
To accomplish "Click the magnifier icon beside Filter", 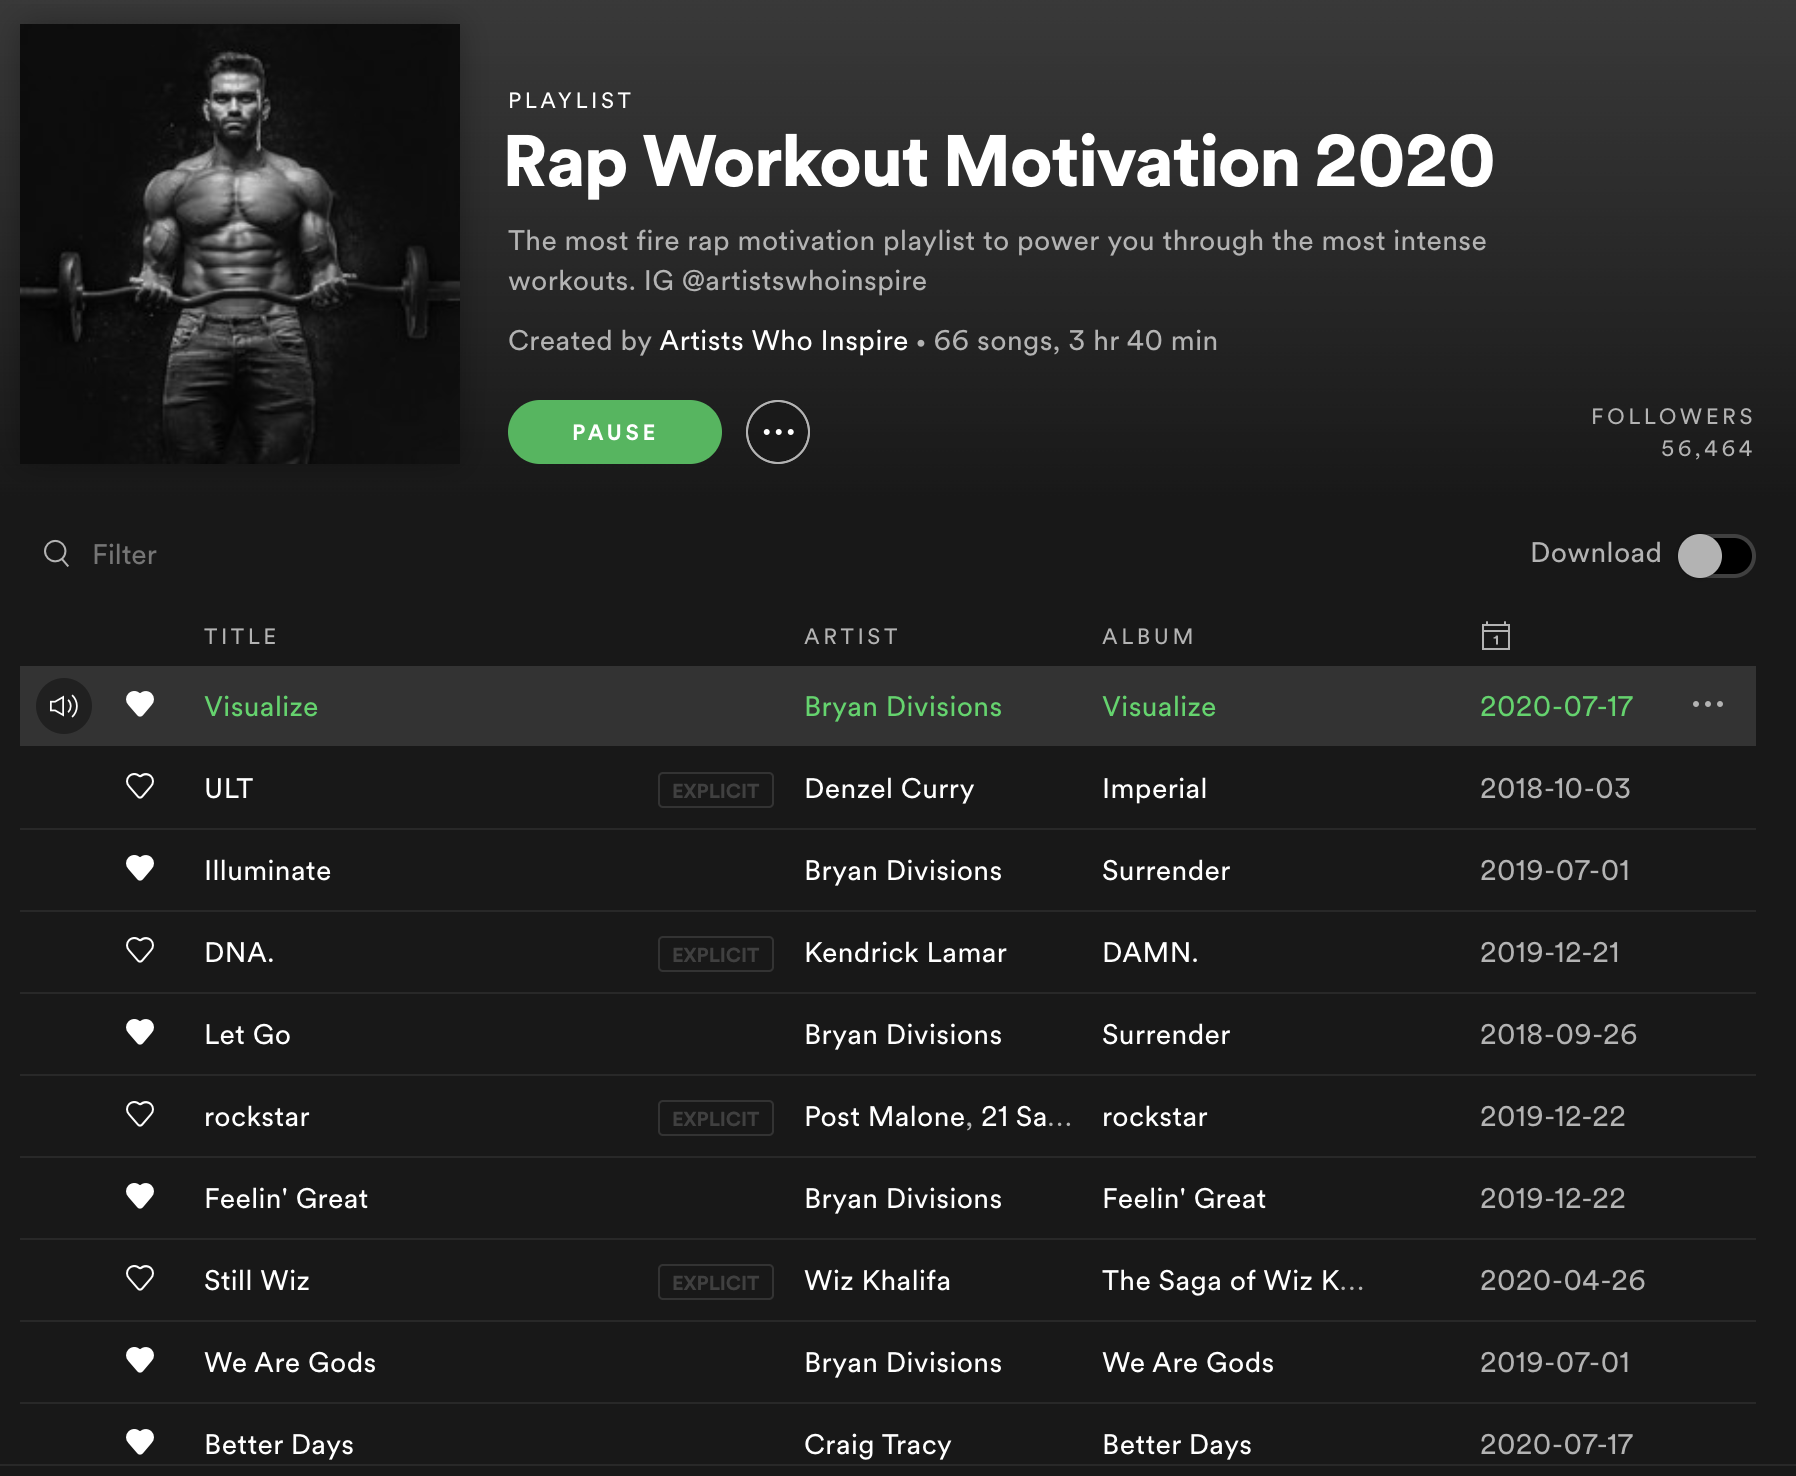I will 57,554.
